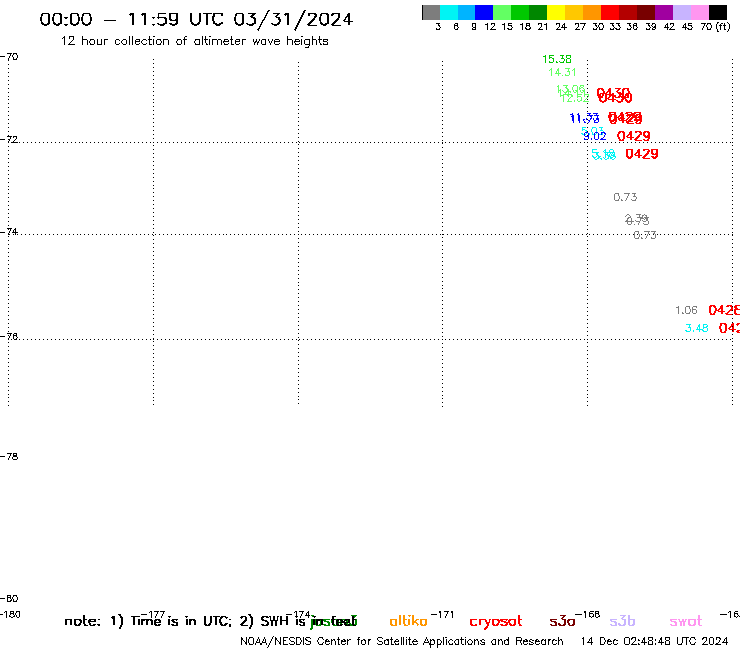
Task: Click the 'swot' satellite legend label
Action: tap(686, 621)
